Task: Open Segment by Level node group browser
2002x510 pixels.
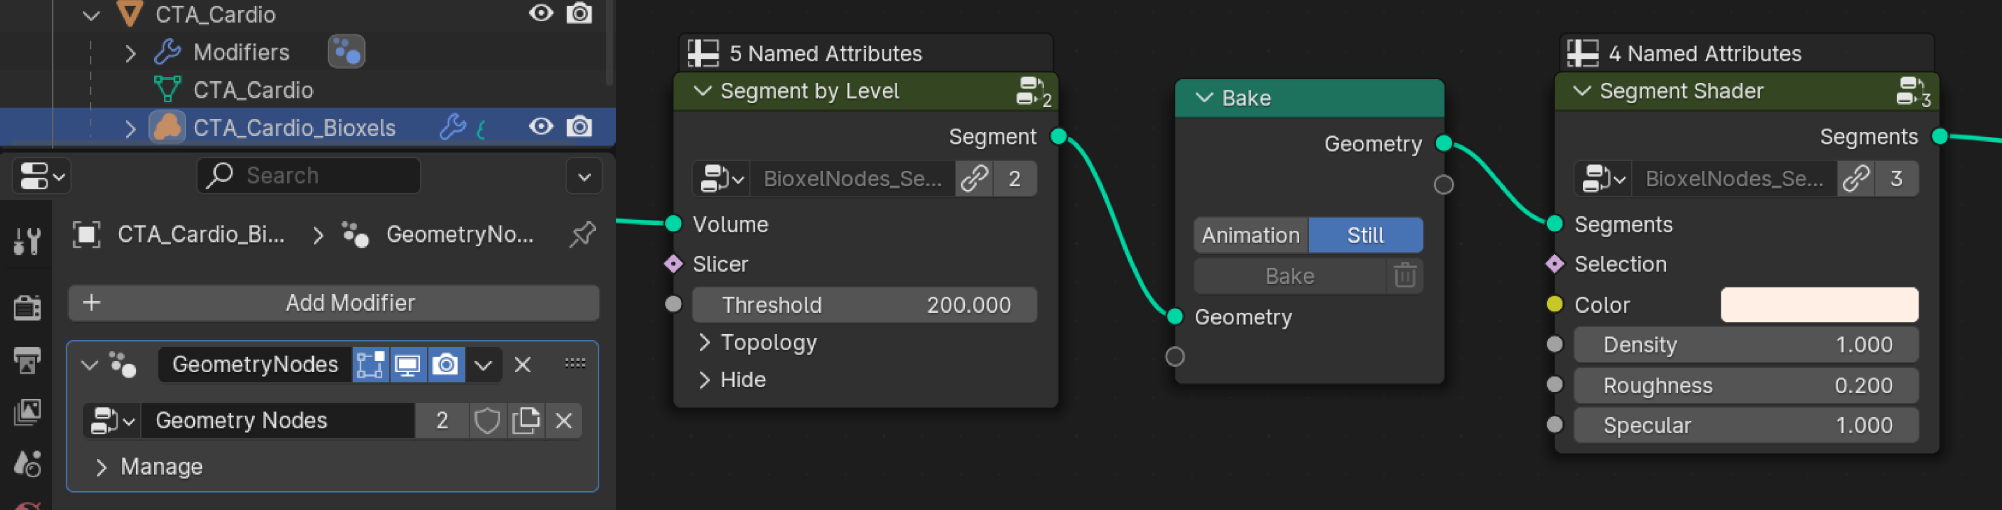Action: pos(721,179)
